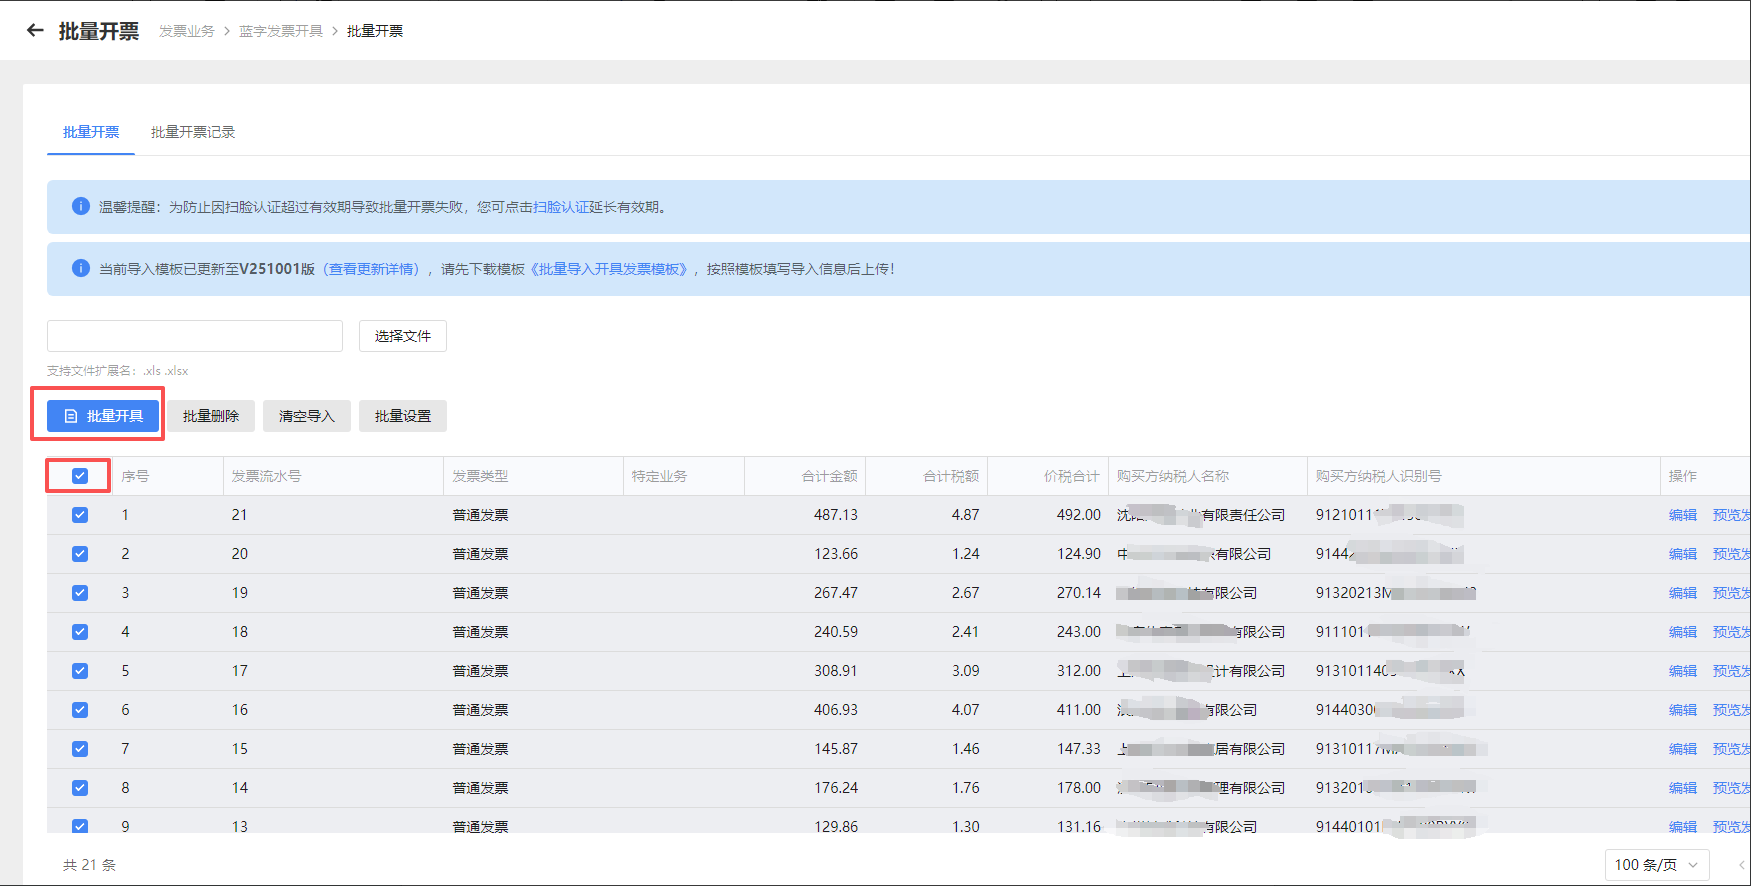Click the file path input field
Screen dimensions: 1751x886
pyautogui.click(x=195, y=336)
